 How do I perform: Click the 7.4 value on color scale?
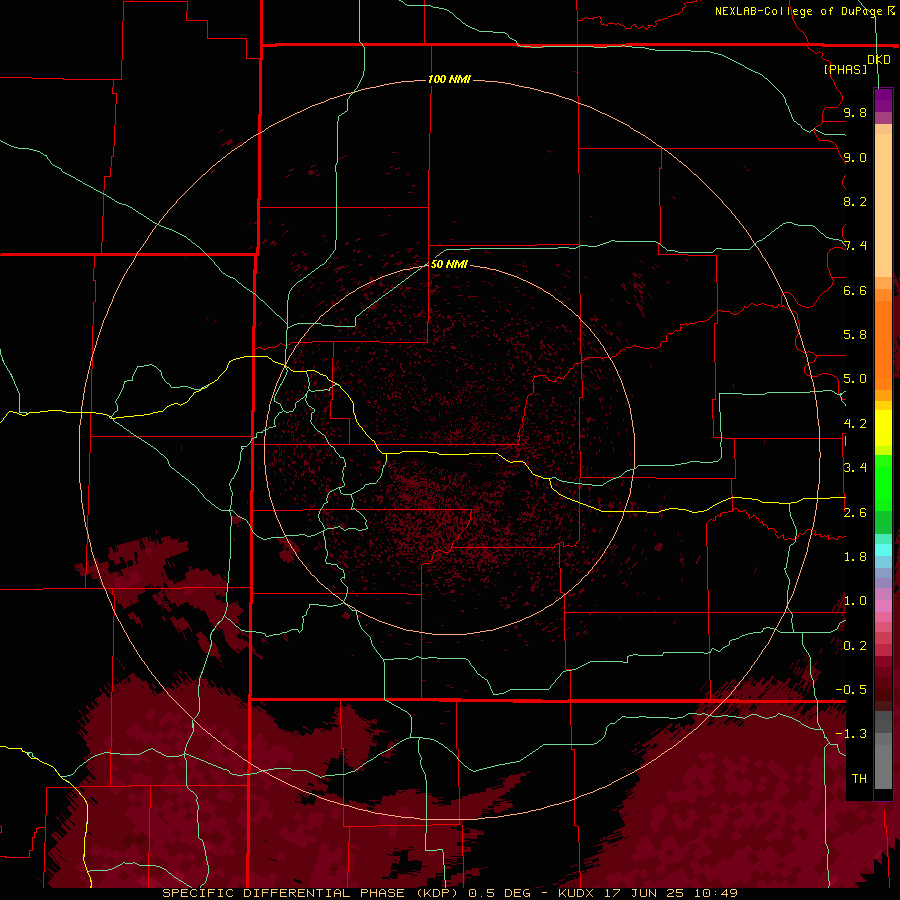pos(855,246)
